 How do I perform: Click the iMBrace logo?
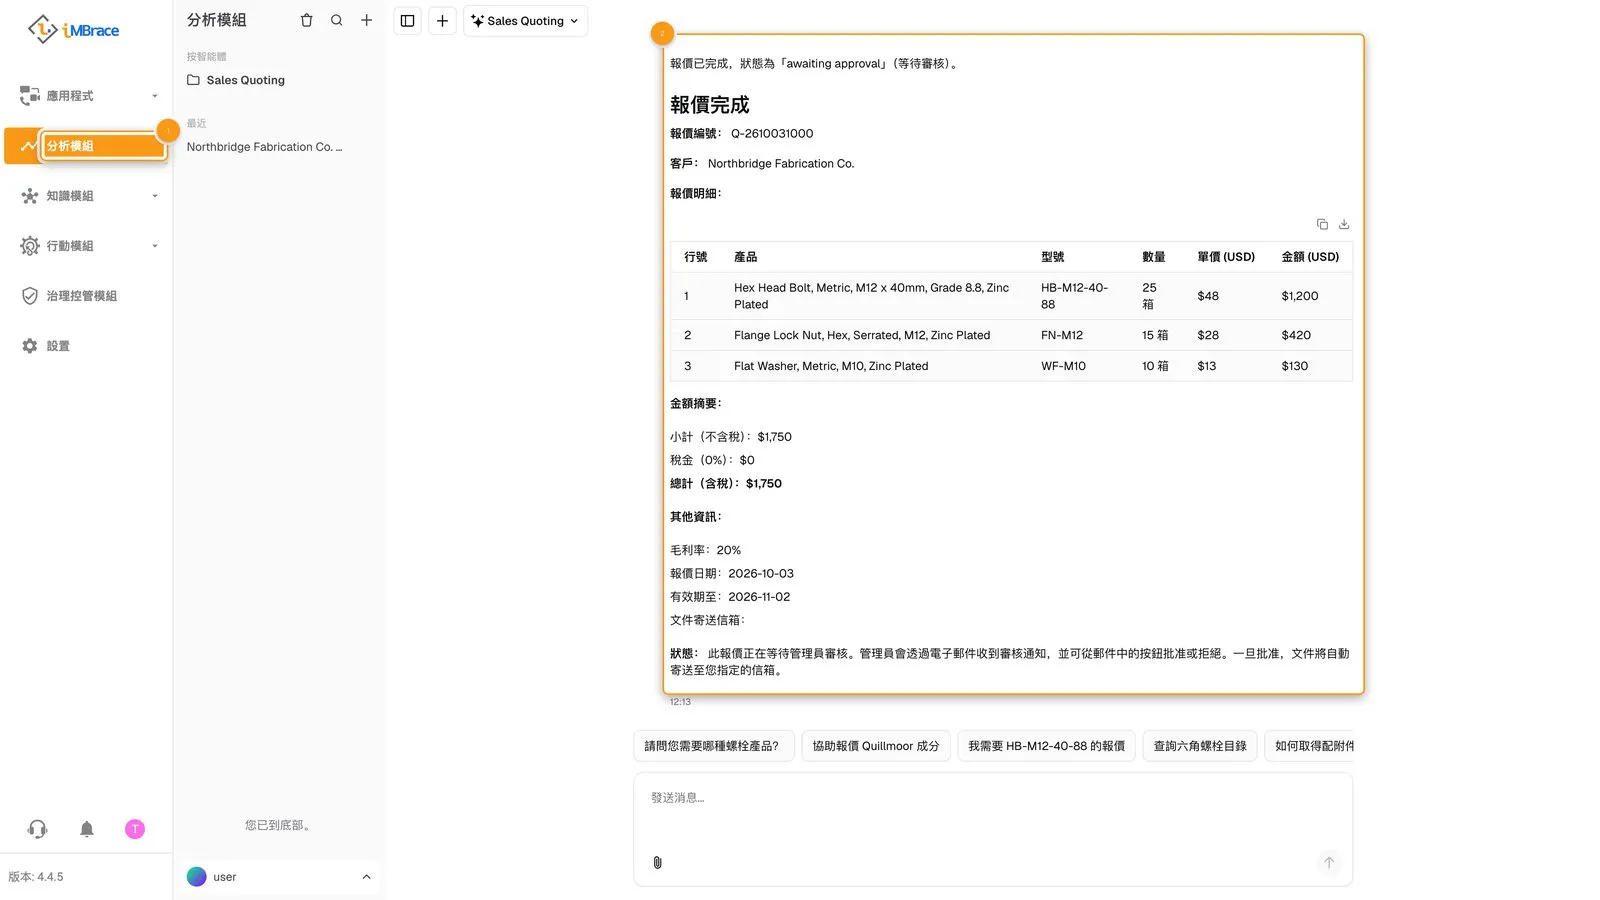pos(73,30)
